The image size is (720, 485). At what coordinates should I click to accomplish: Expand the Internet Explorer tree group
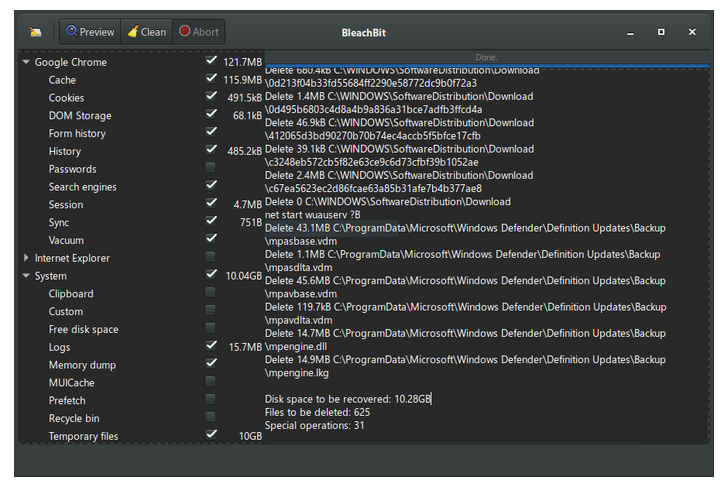tap(26, 258)
